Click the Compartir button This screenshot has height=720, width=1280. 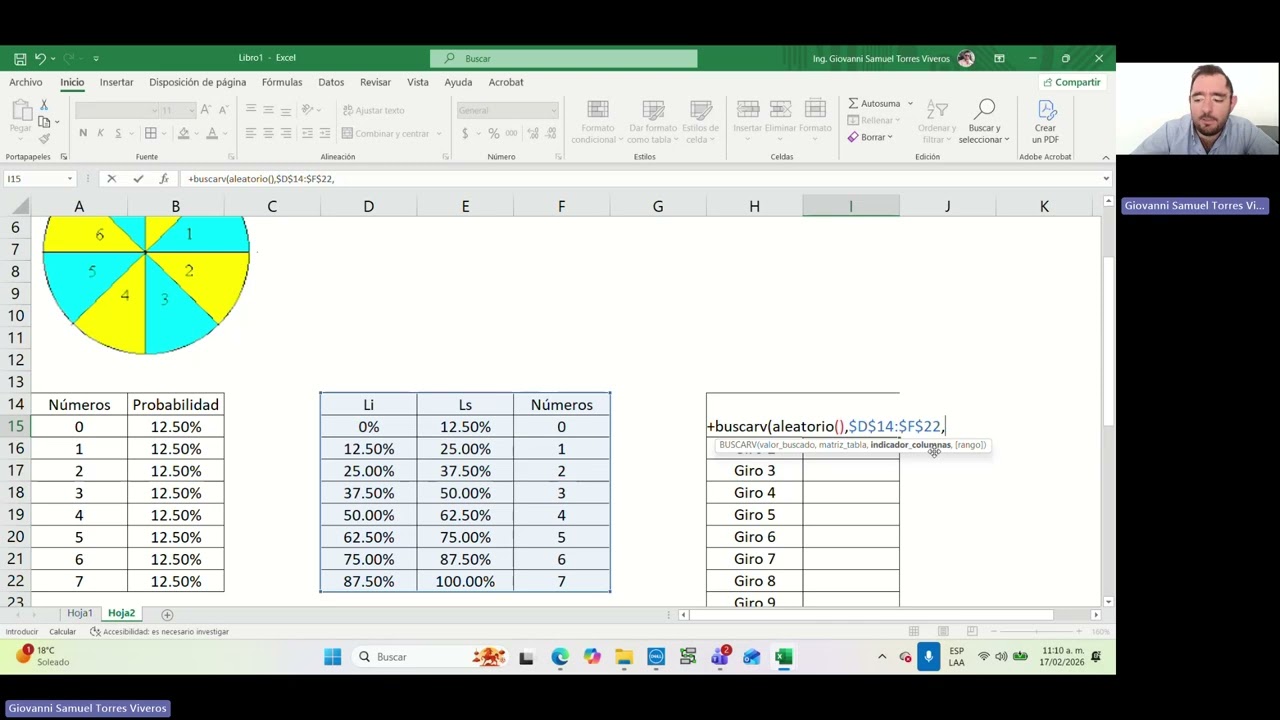pos(1071,82)
